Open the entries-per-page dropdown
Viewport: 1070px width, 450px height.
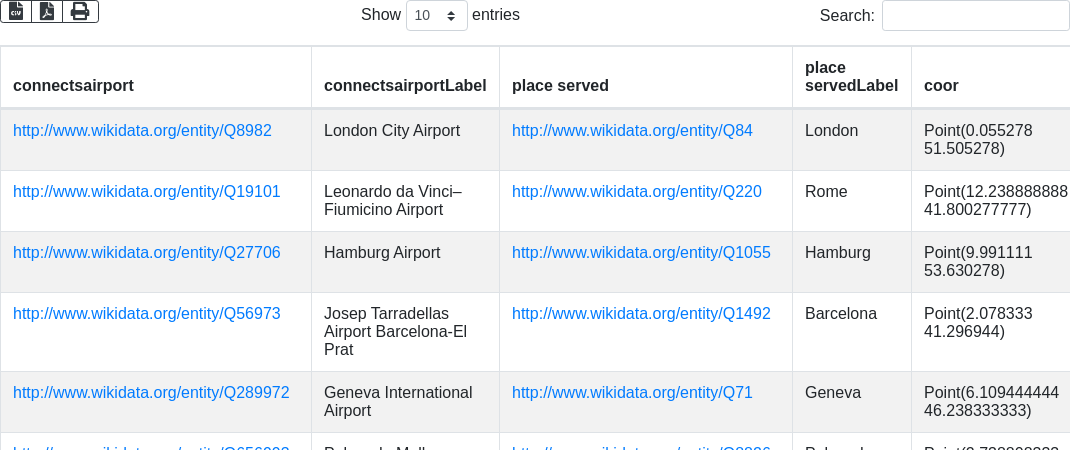click(437, 15)
